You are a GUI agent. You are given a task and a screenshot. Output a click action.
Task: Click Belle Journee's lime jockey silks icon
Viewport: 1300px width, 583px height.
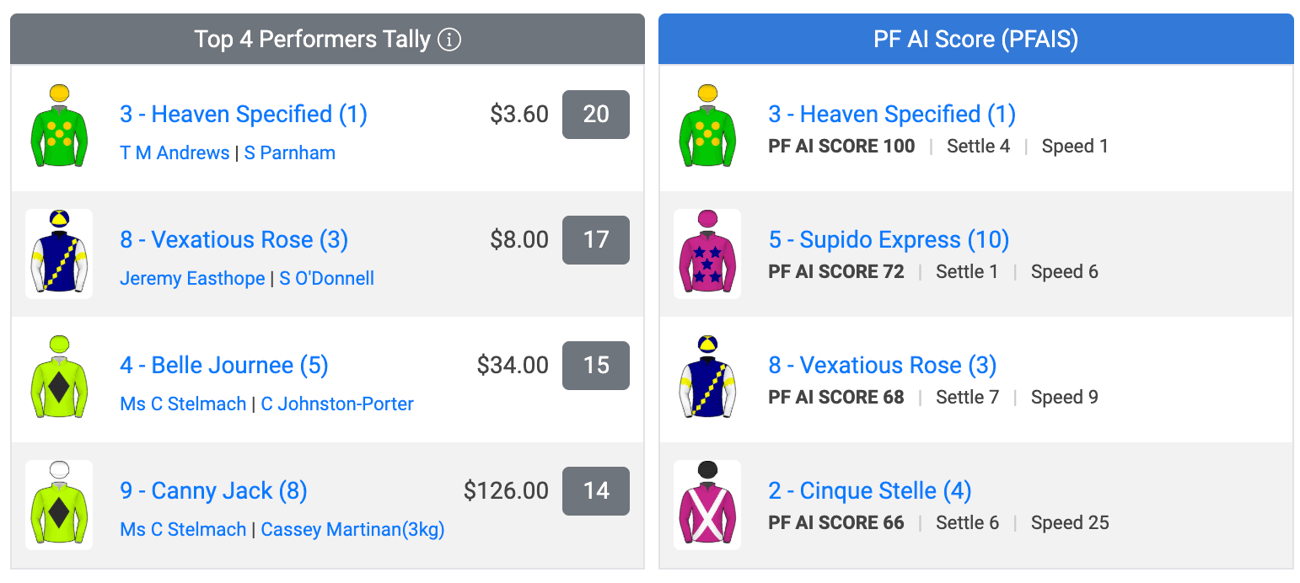coord(59,379)
